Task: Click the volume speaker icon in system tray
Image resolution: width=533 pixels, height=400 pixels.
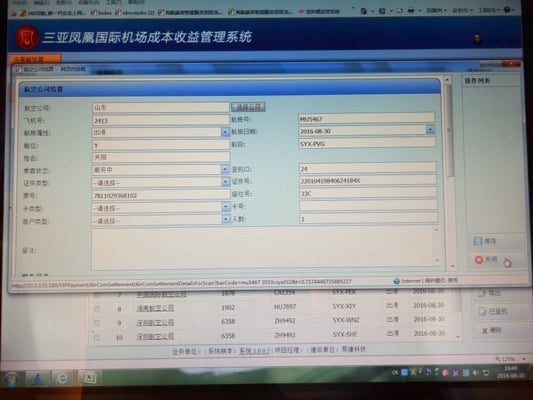Action: click(476, 373)
